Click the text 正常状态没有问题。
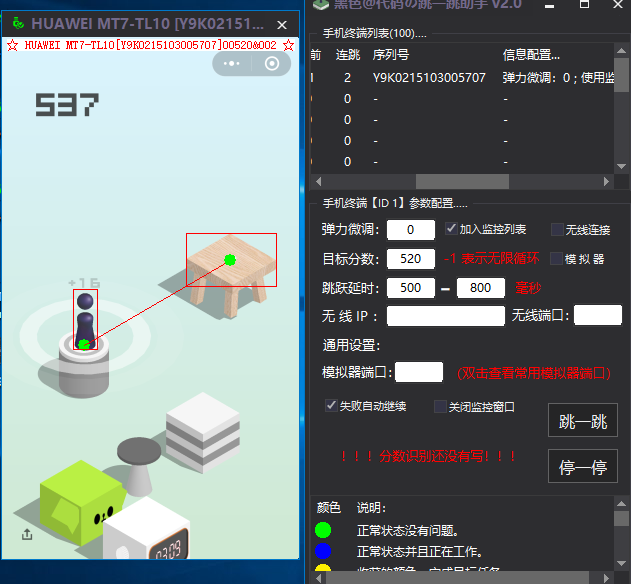Screen dimensions: 631x584 (x=407, y=530)
